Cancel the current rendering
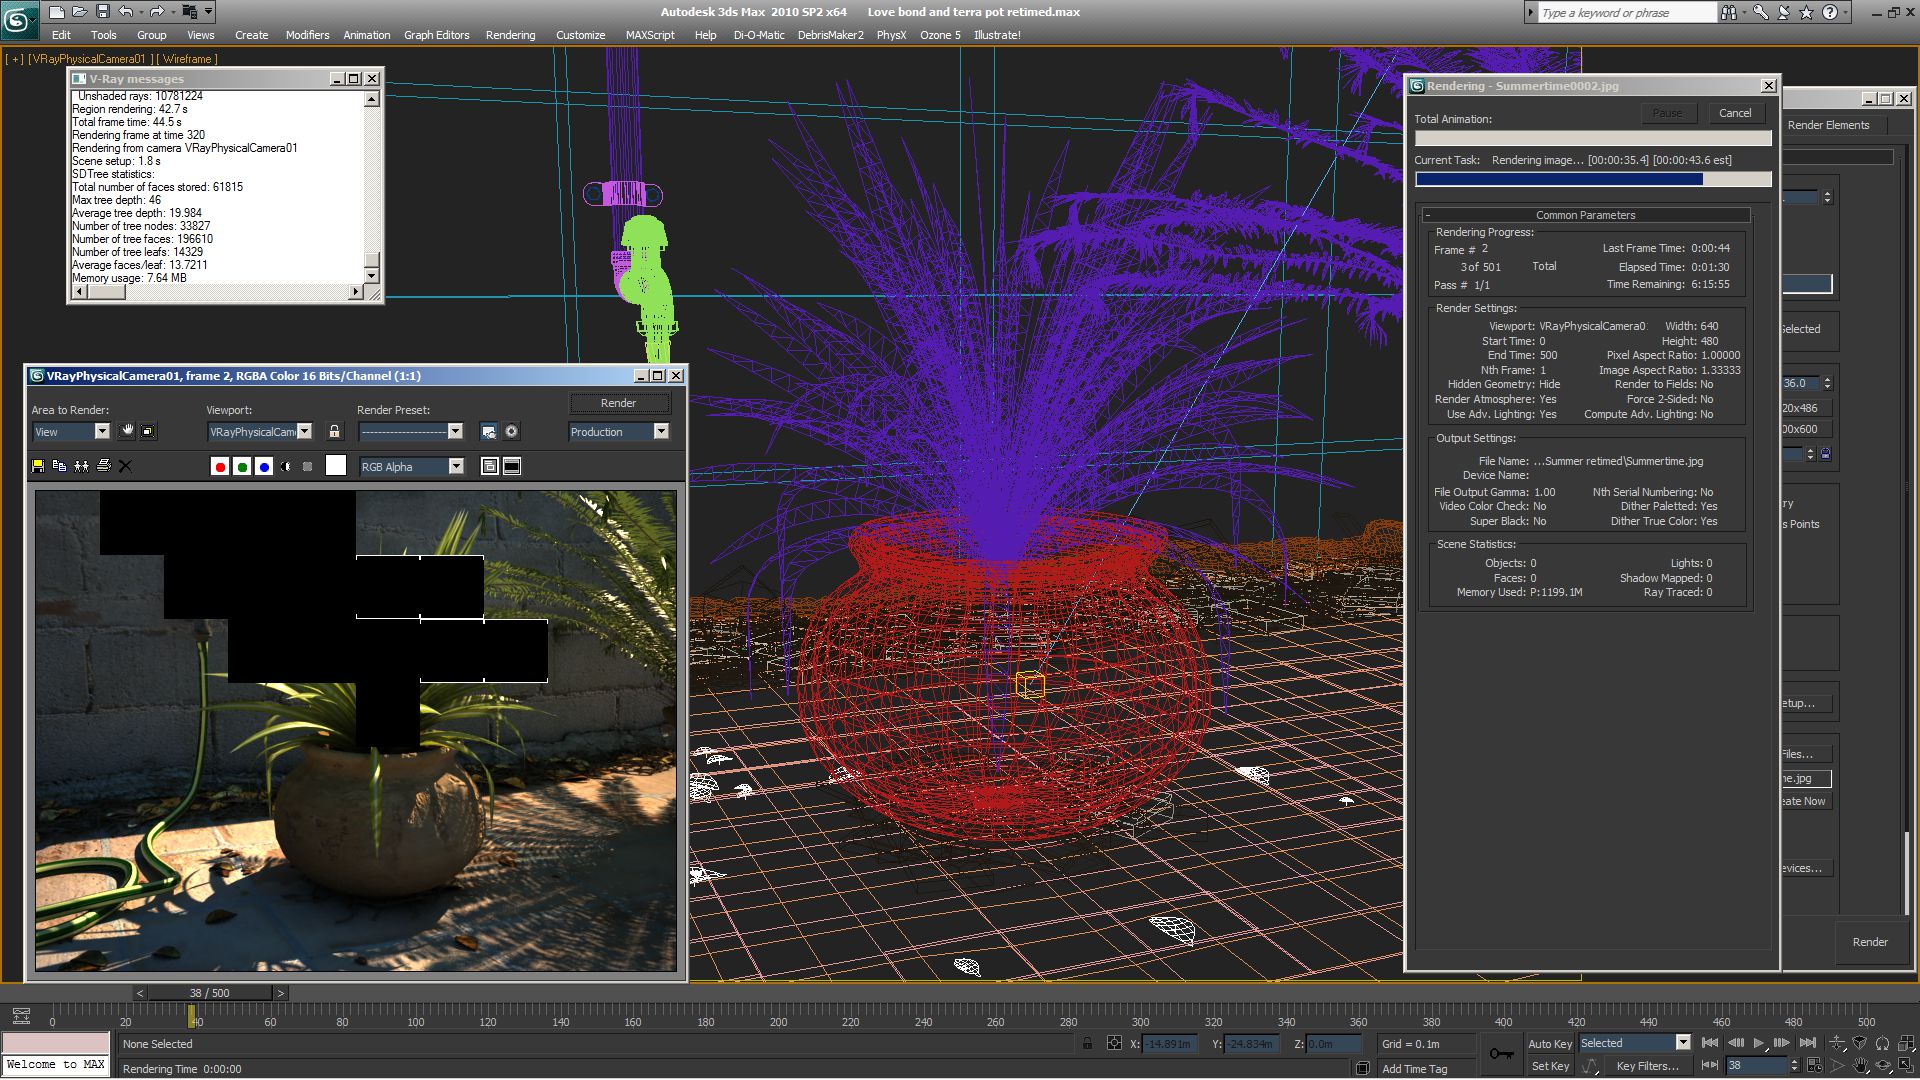 point(1735,113)
